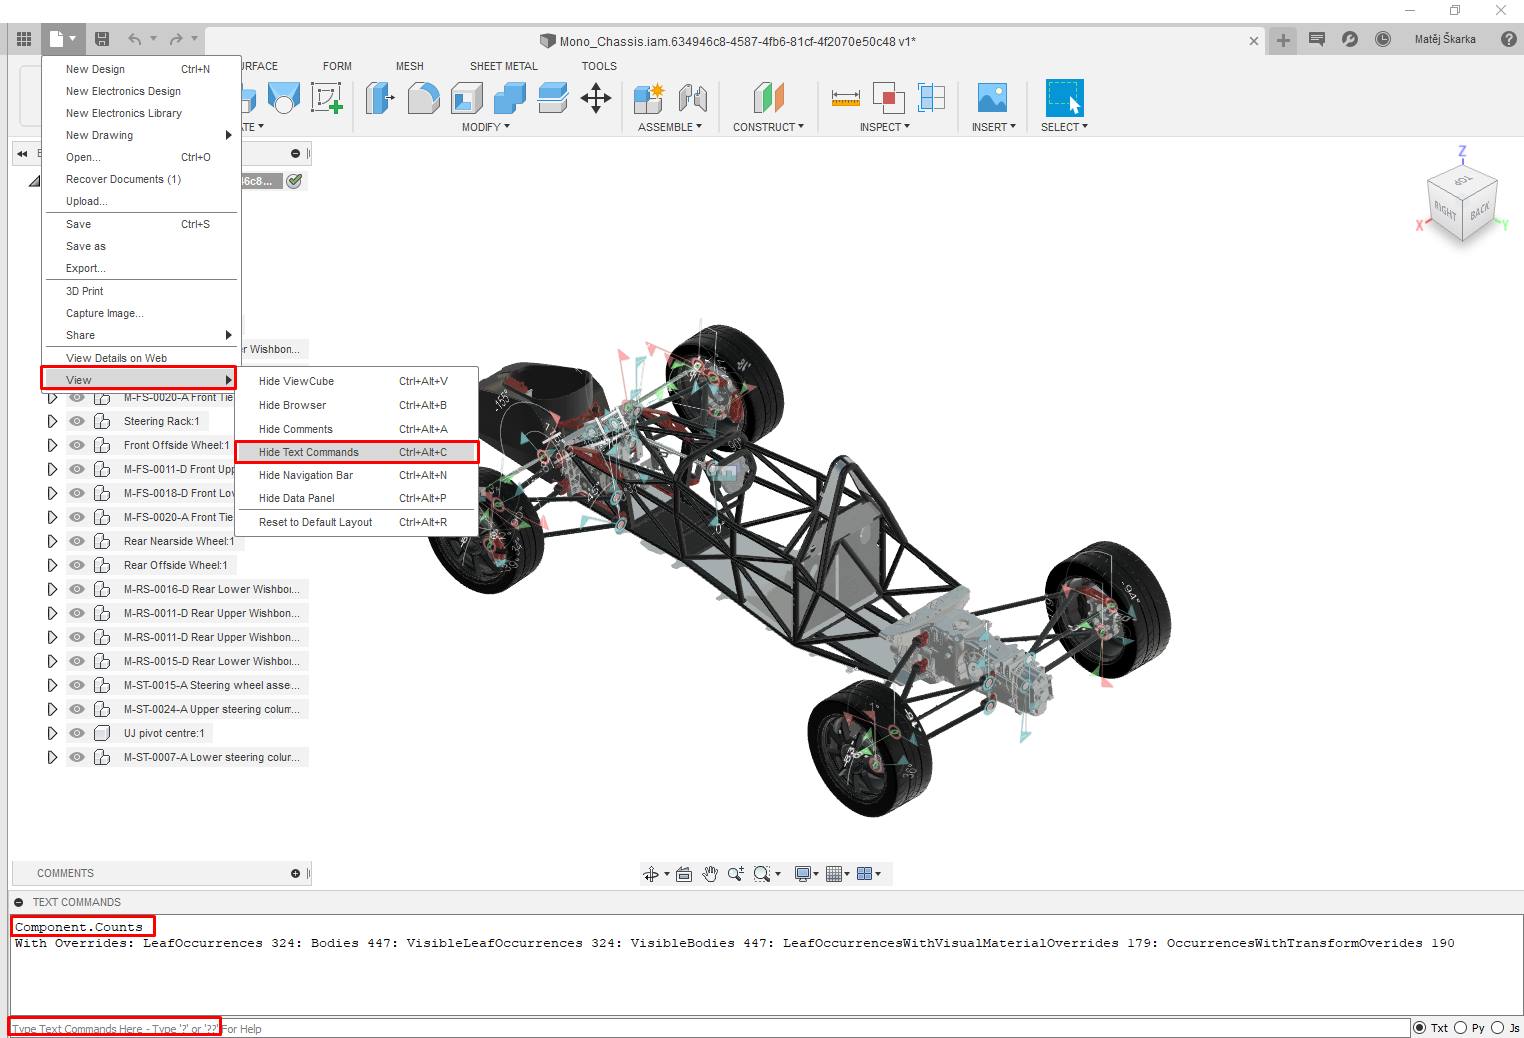The height and width of the screenshot is (1038, 1524).
Task: Add a new design tab with plus
Action: pos(1283,40)
